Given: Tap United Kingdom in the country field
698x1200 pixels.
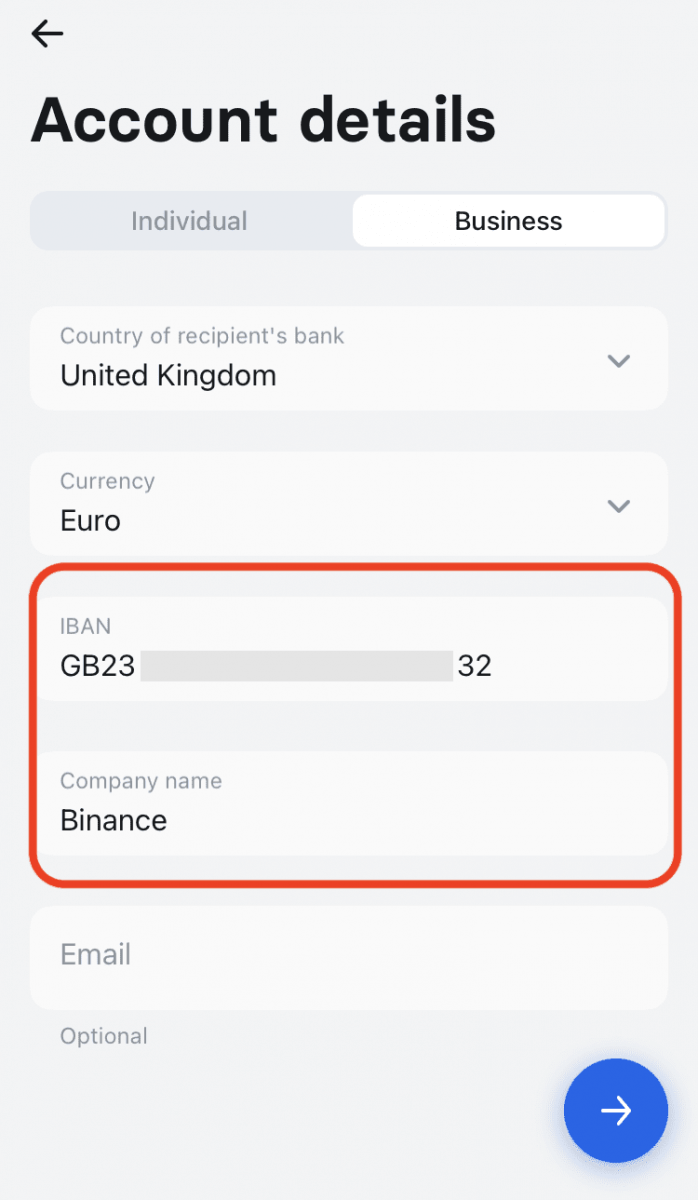Looking at the screenshot, I should point(167,376).
